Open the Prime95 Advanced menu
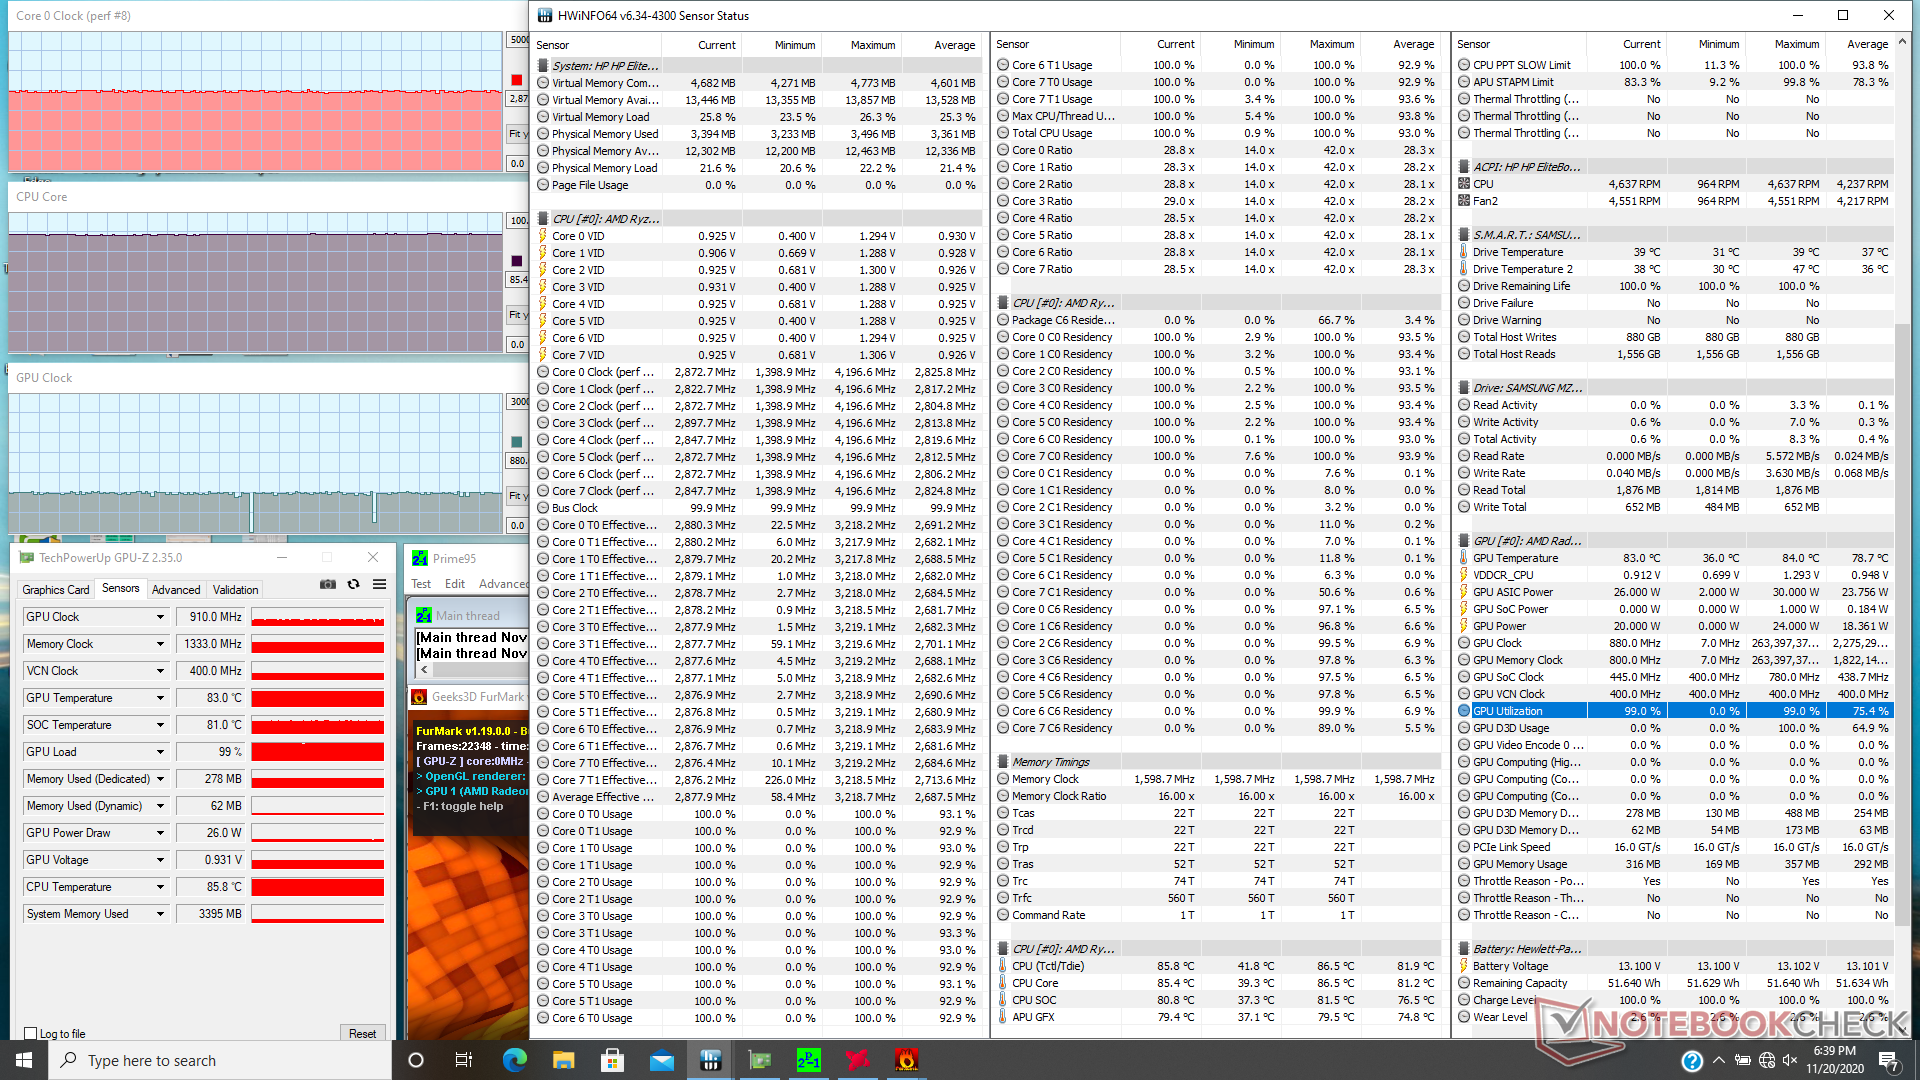 (503, 584)
